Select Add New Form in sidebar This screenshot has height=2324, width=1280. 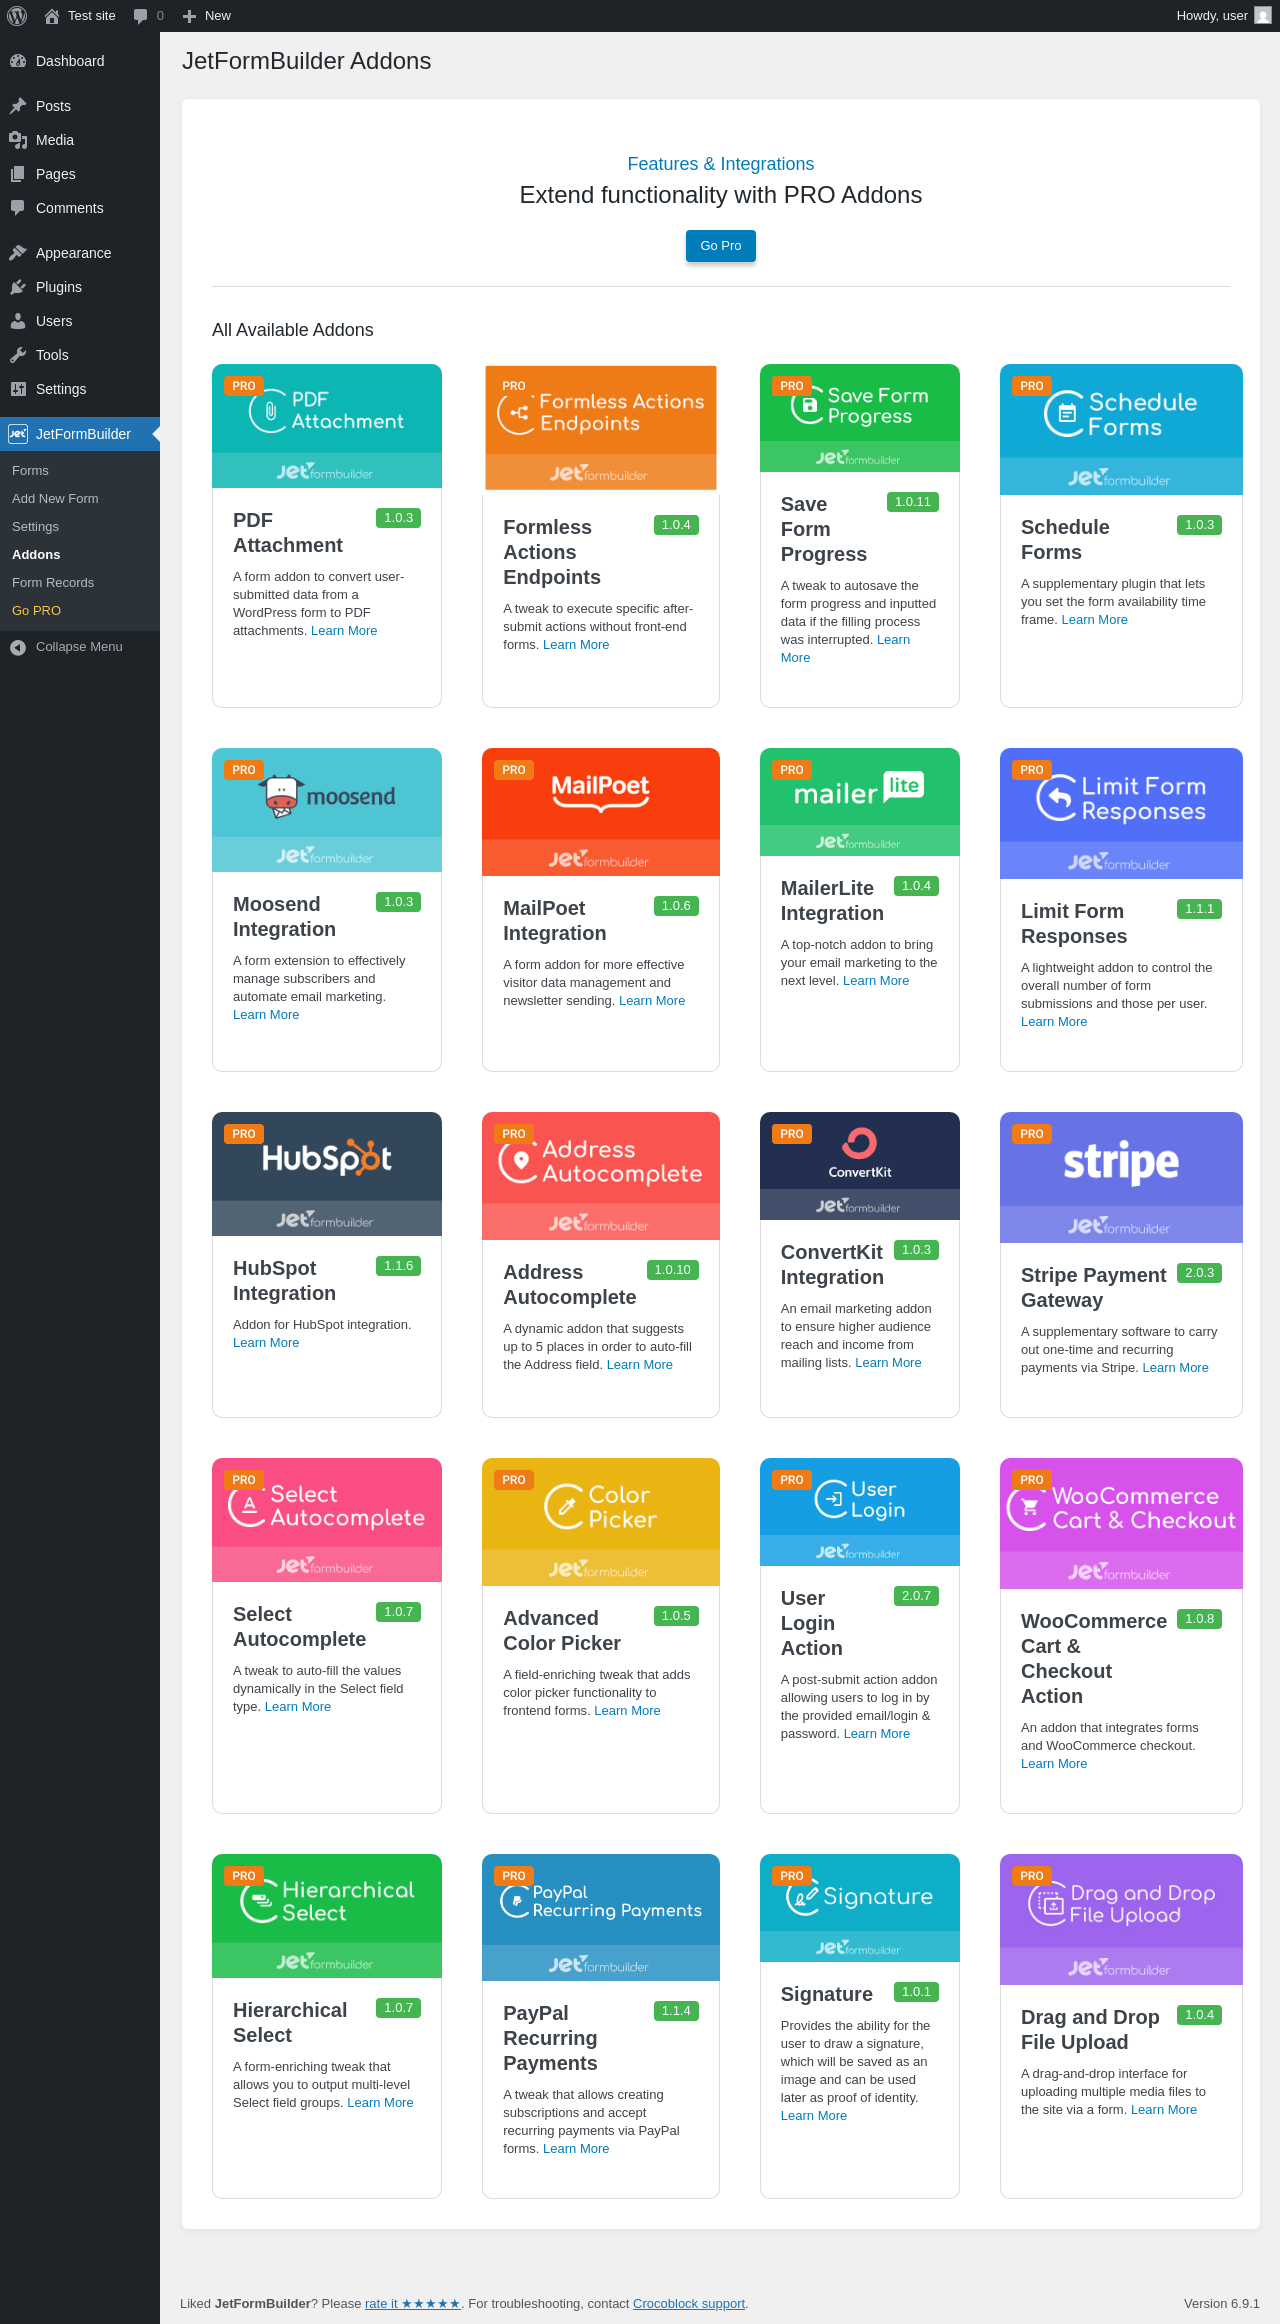pyautogui.click(x=55, y=499)
